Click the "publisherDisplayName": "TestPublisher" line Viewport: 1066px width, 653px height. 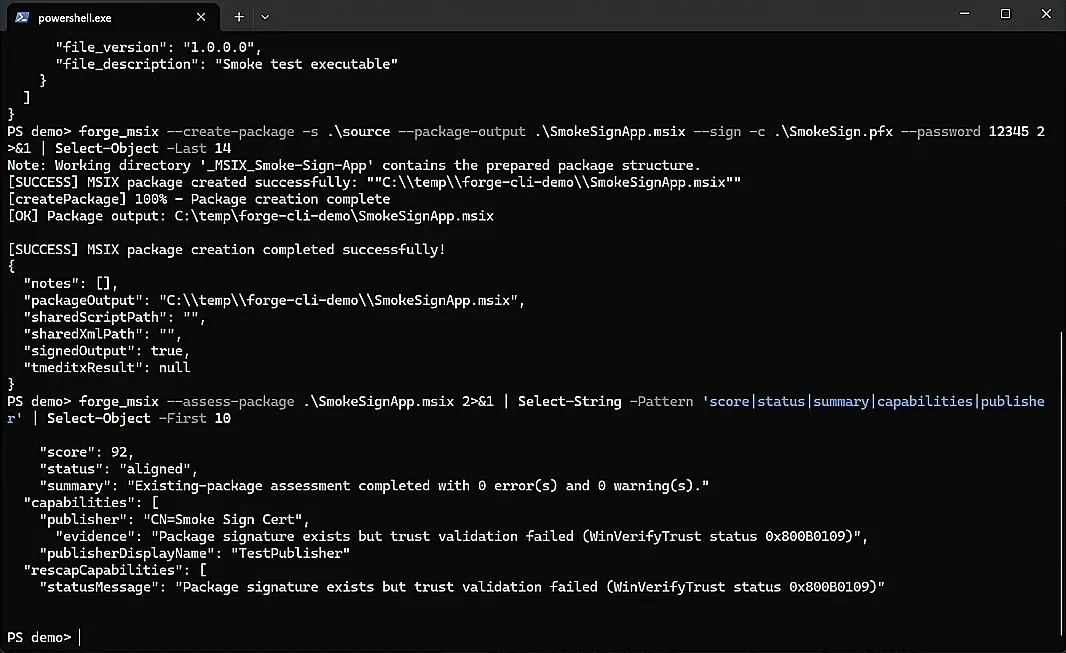point(194,553)
